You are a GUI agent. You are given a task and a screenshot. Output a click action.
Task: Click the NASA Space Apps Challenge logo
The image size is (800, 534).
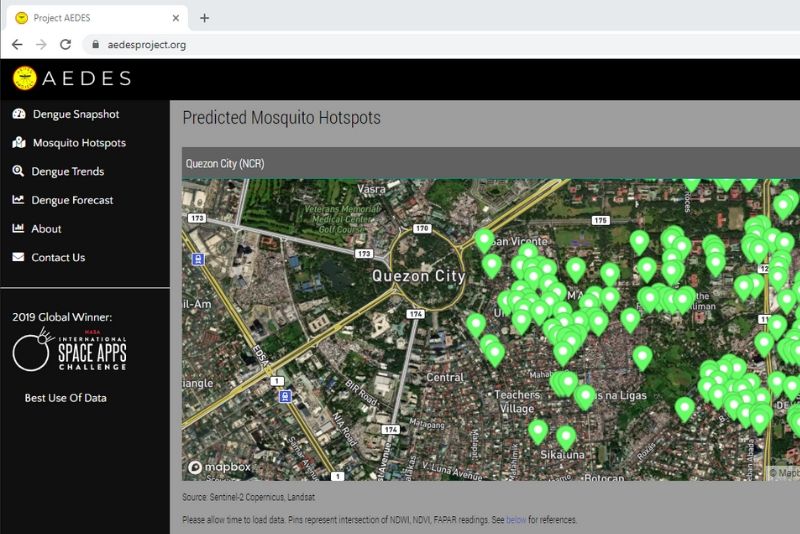coord(69,349)
